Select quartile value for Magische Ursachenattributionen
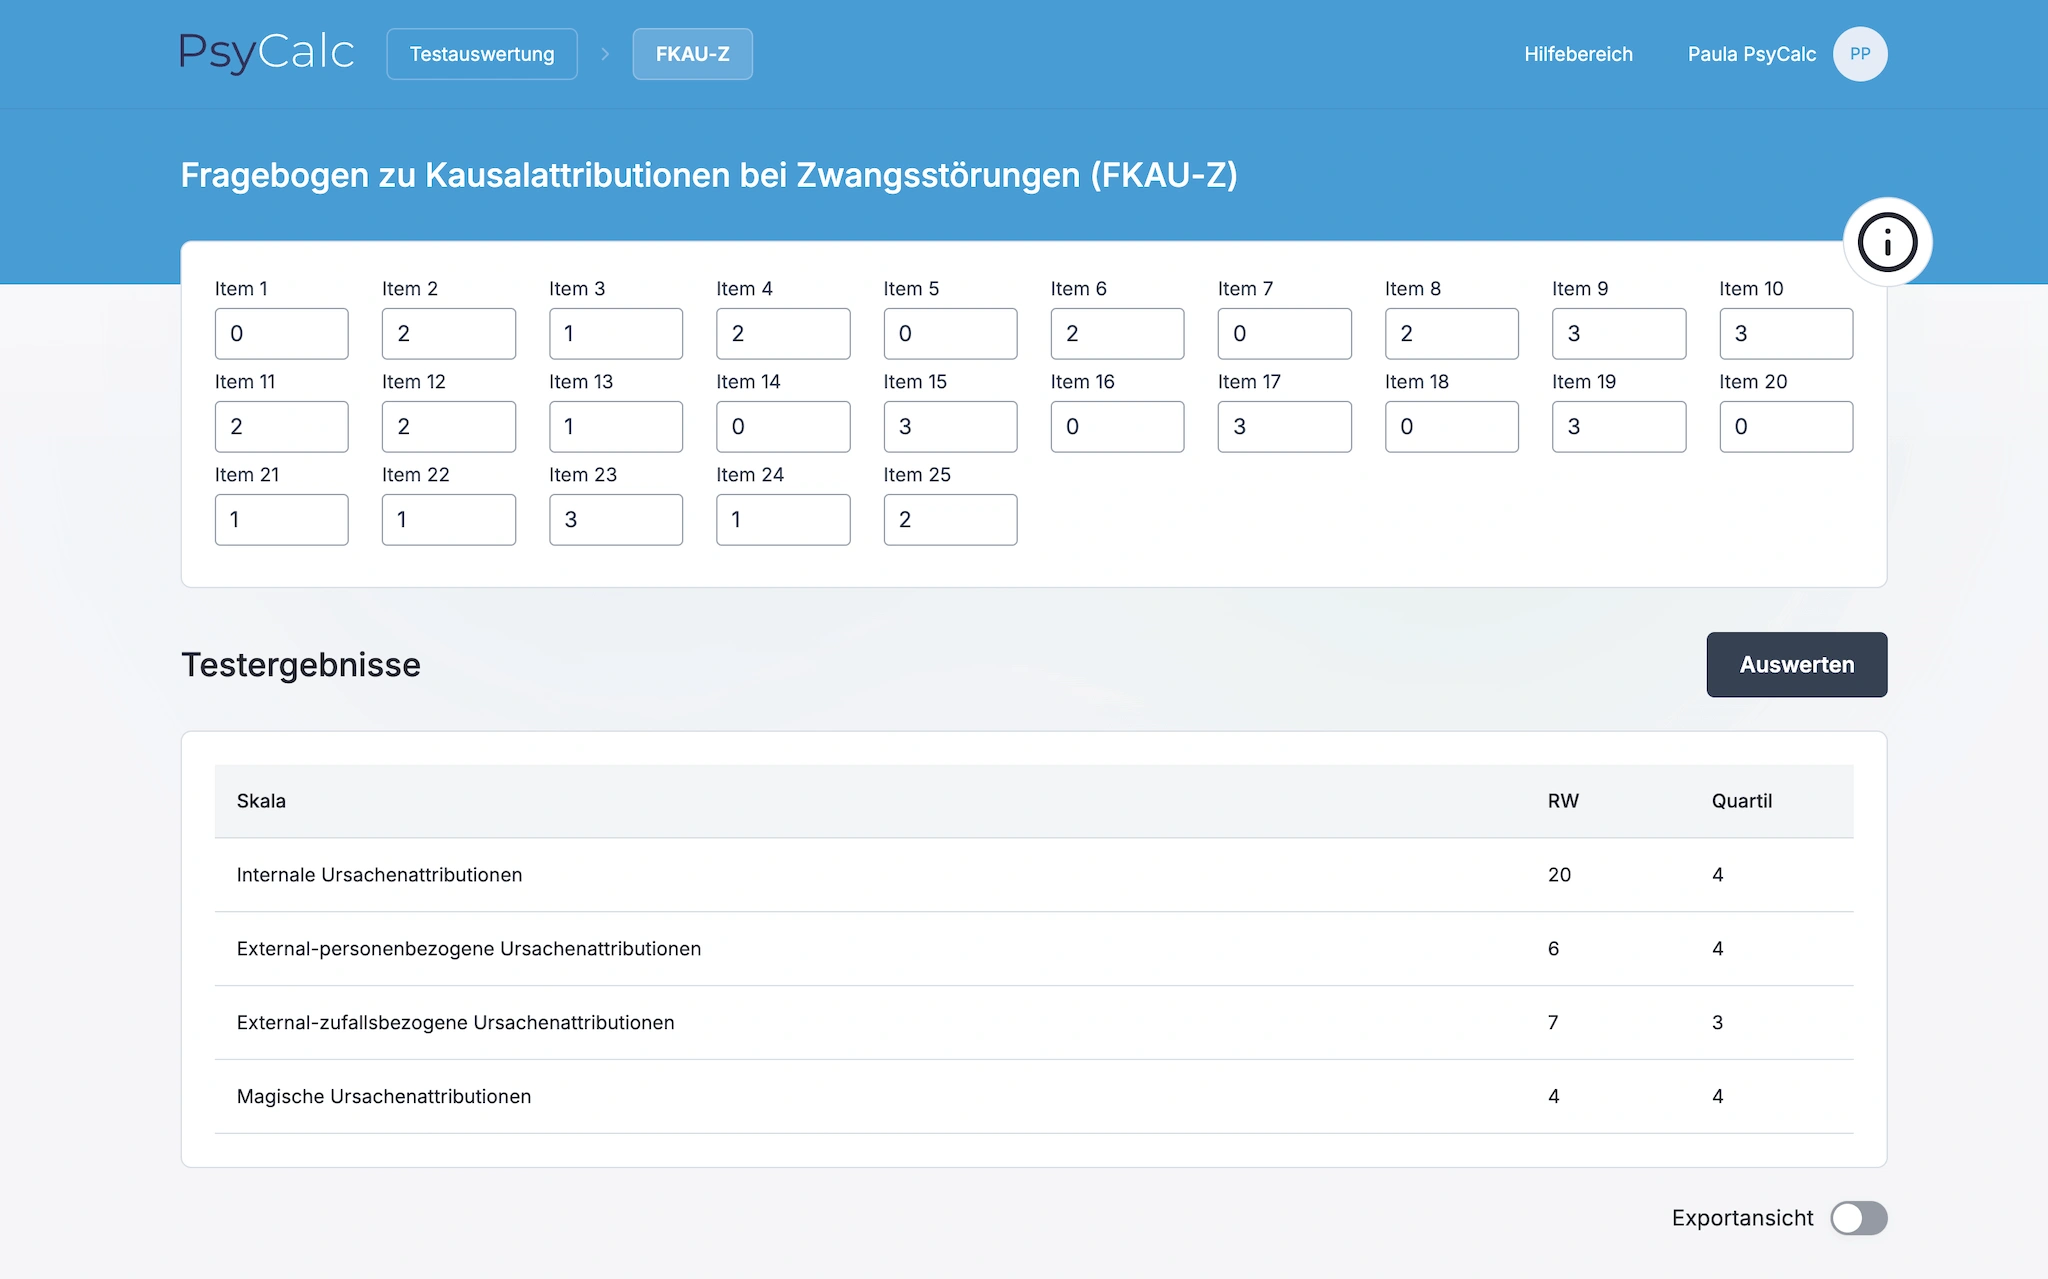The image size is (2048, 1279). (x=1717, y=1097)
